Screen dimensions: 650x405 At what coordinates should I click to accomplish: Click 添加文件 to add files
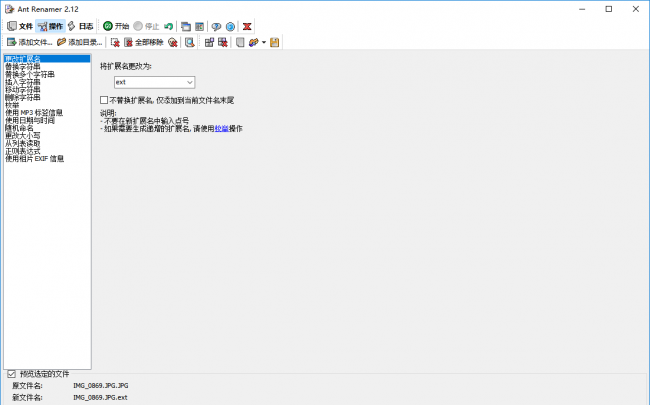(29, 42)
